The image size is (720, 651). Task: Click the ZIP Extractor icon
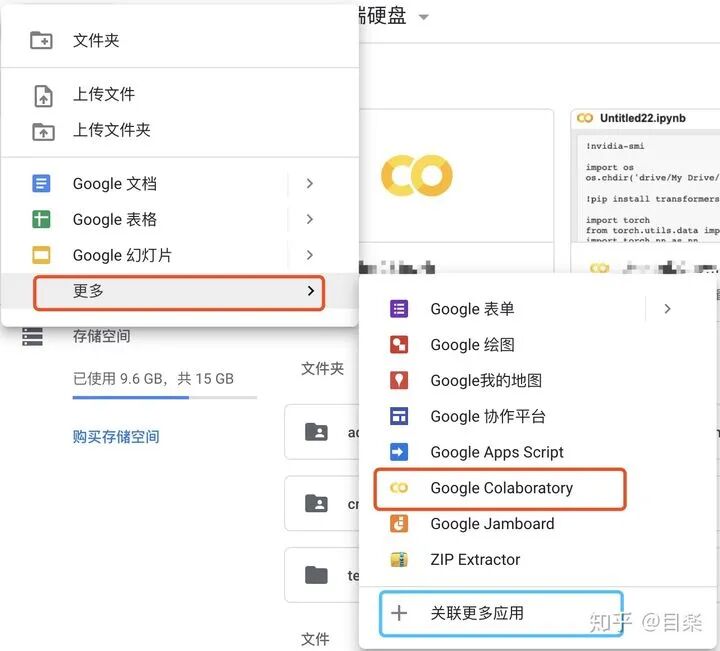pos(399,560)
